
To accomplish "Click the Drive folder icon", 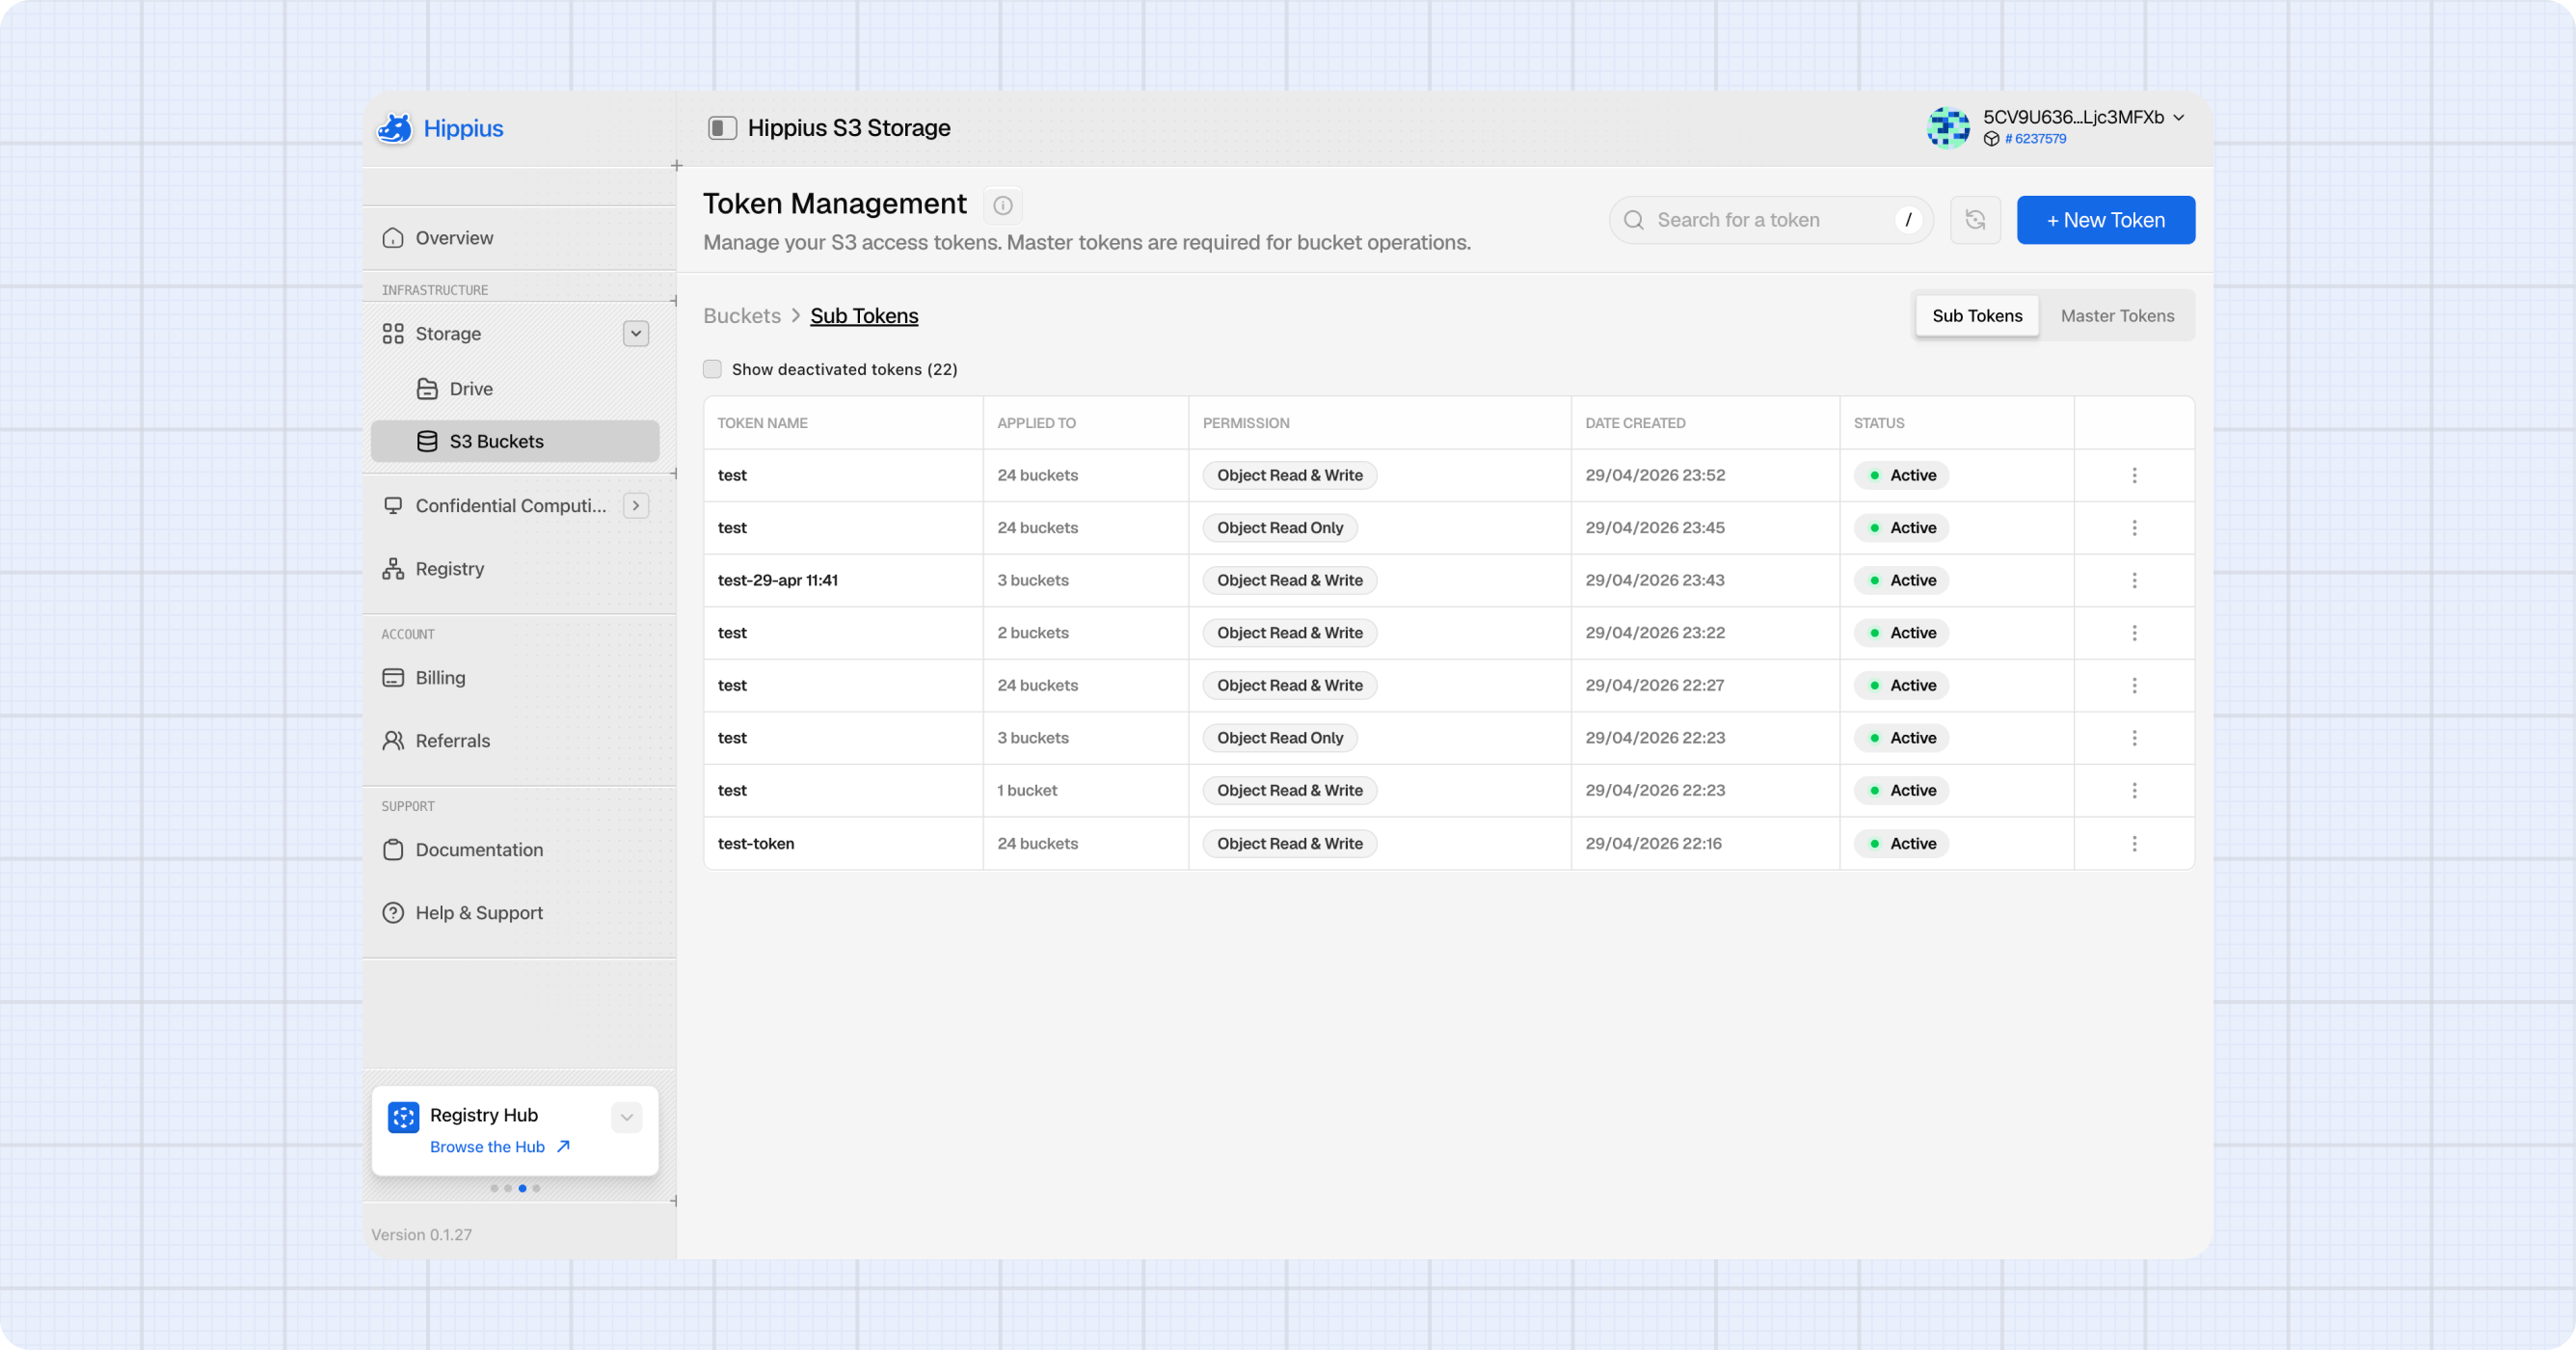I will click(427, 389).
